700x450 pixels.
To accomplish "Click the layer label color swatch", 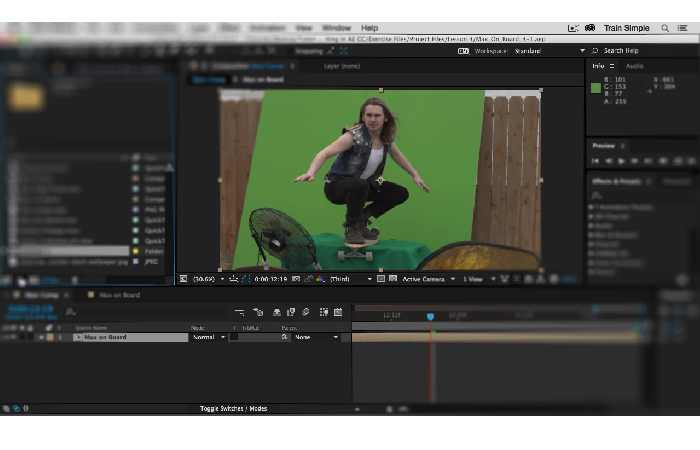I will [x=50, y=338].
